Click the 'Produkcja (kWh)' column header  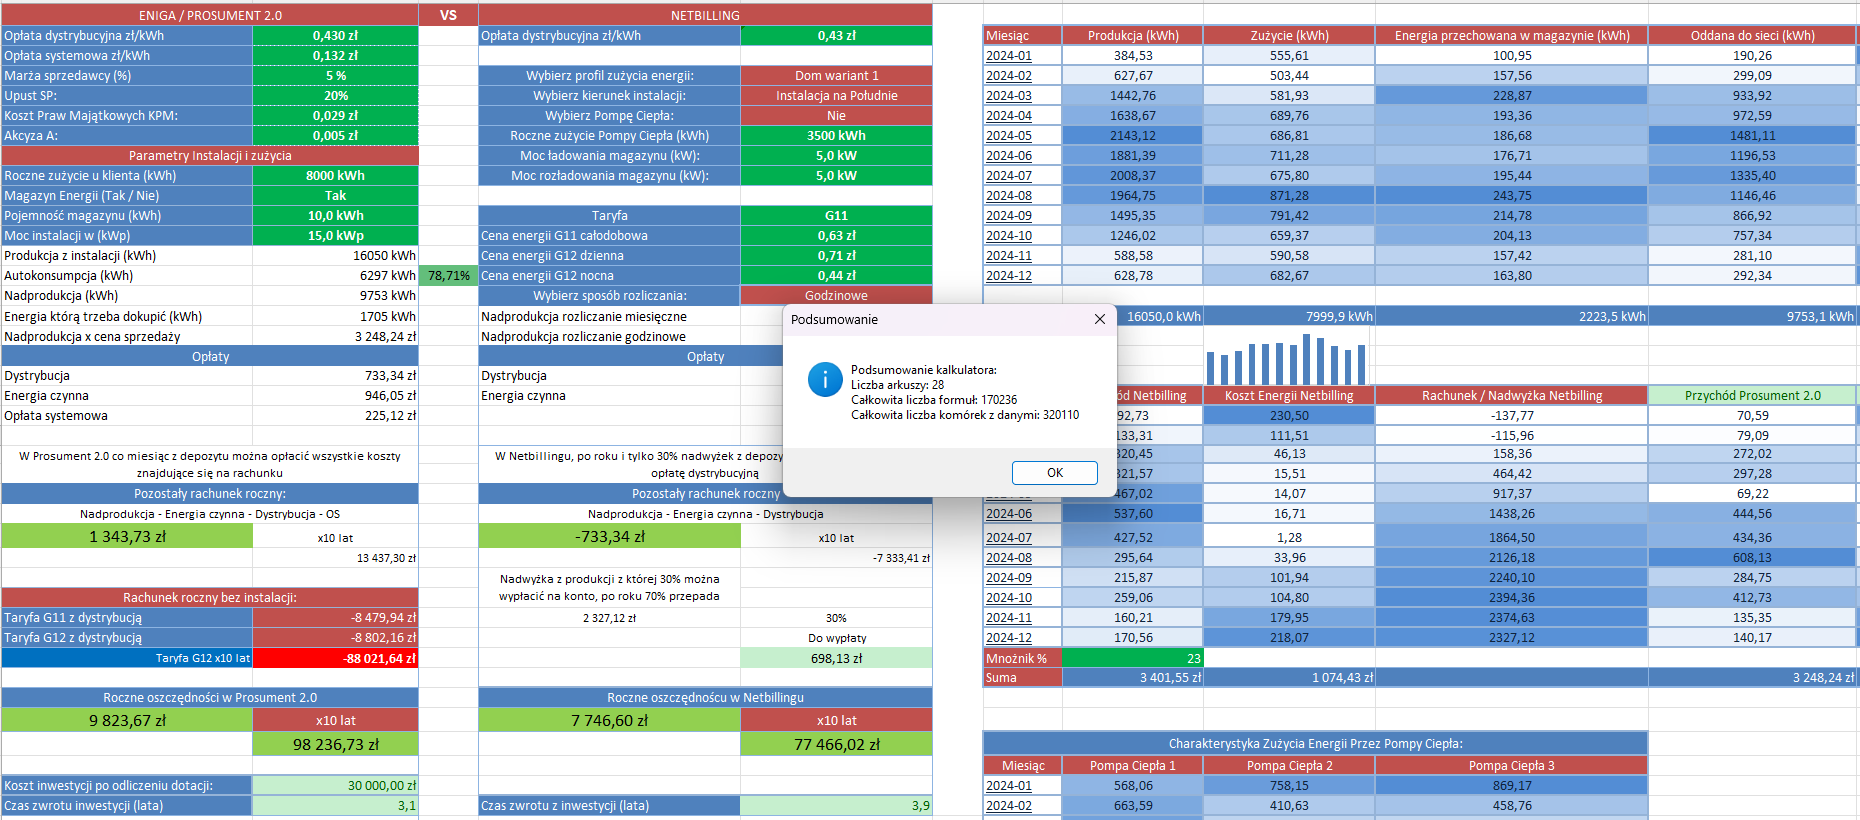1132,36
